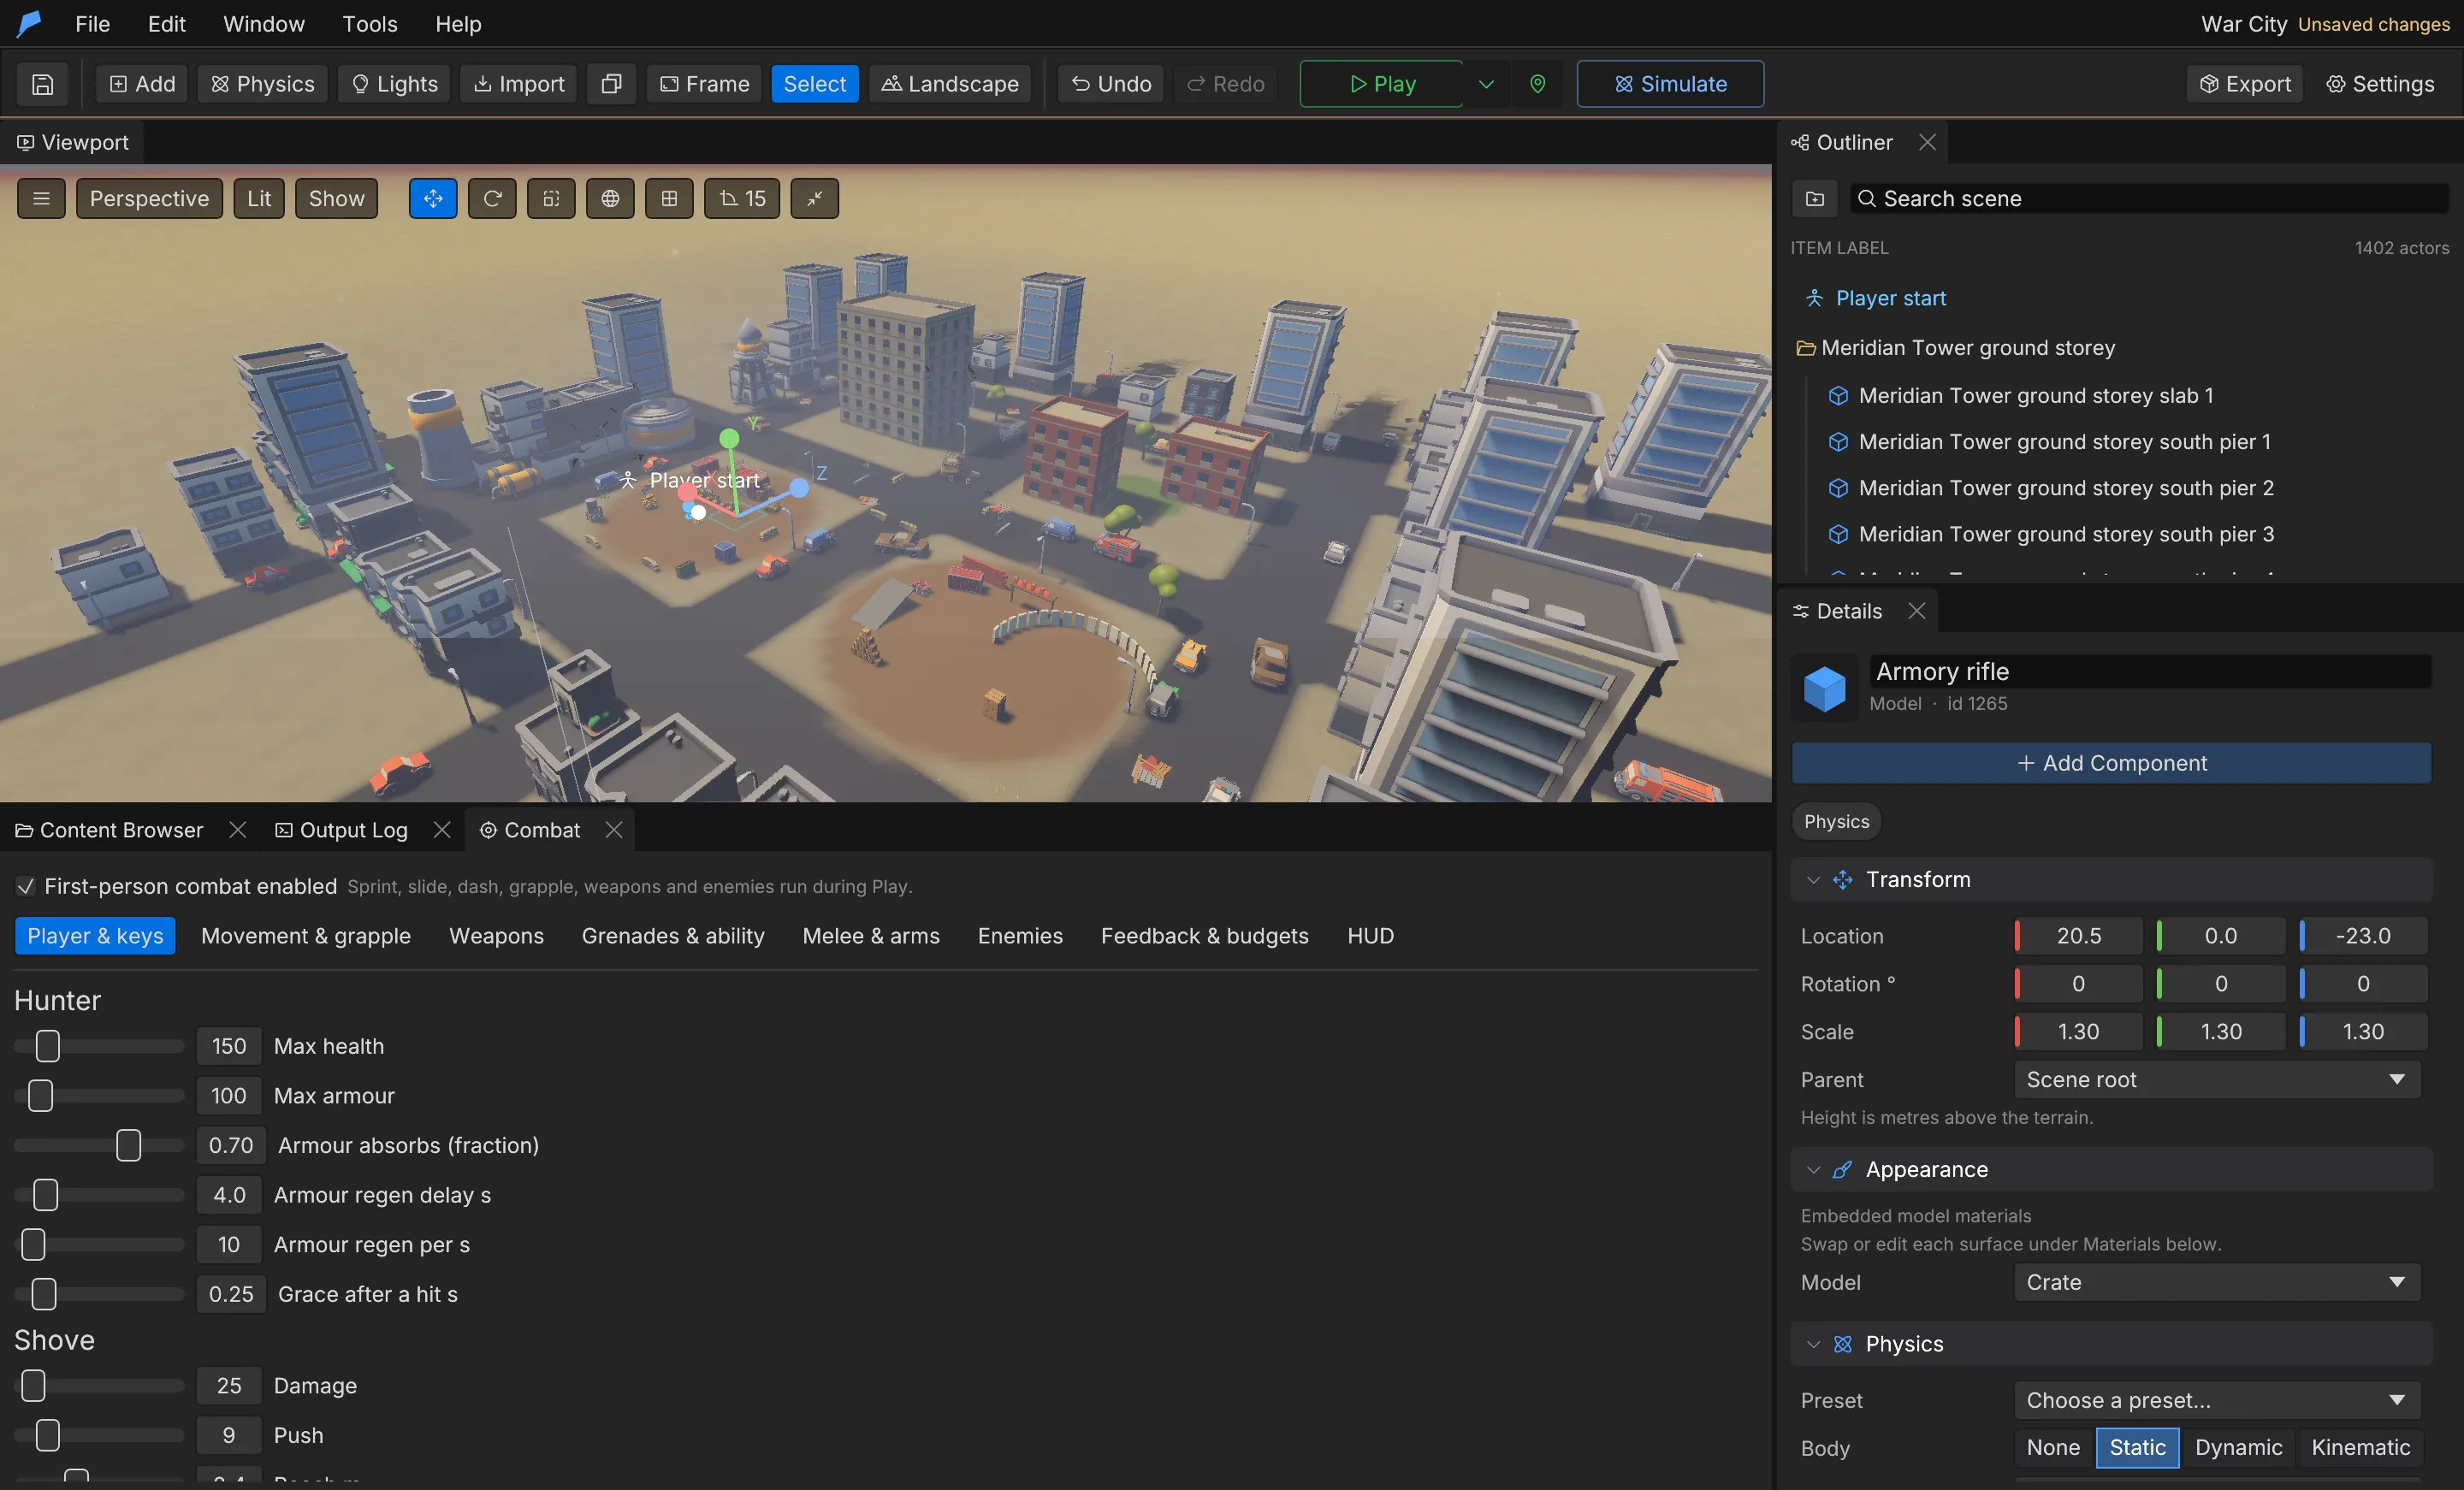The height and width of the screenshot is (1490, 2464).
Task: Click the collapse viewport arrows icon
Action: pyautogui.click(x=815, y=198)
